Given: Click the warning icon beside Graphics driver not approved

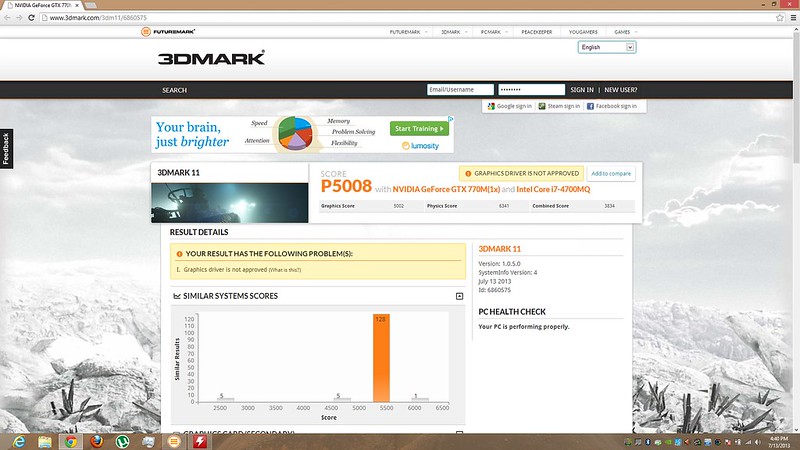Looking at the screenshot, I should 468,173.
